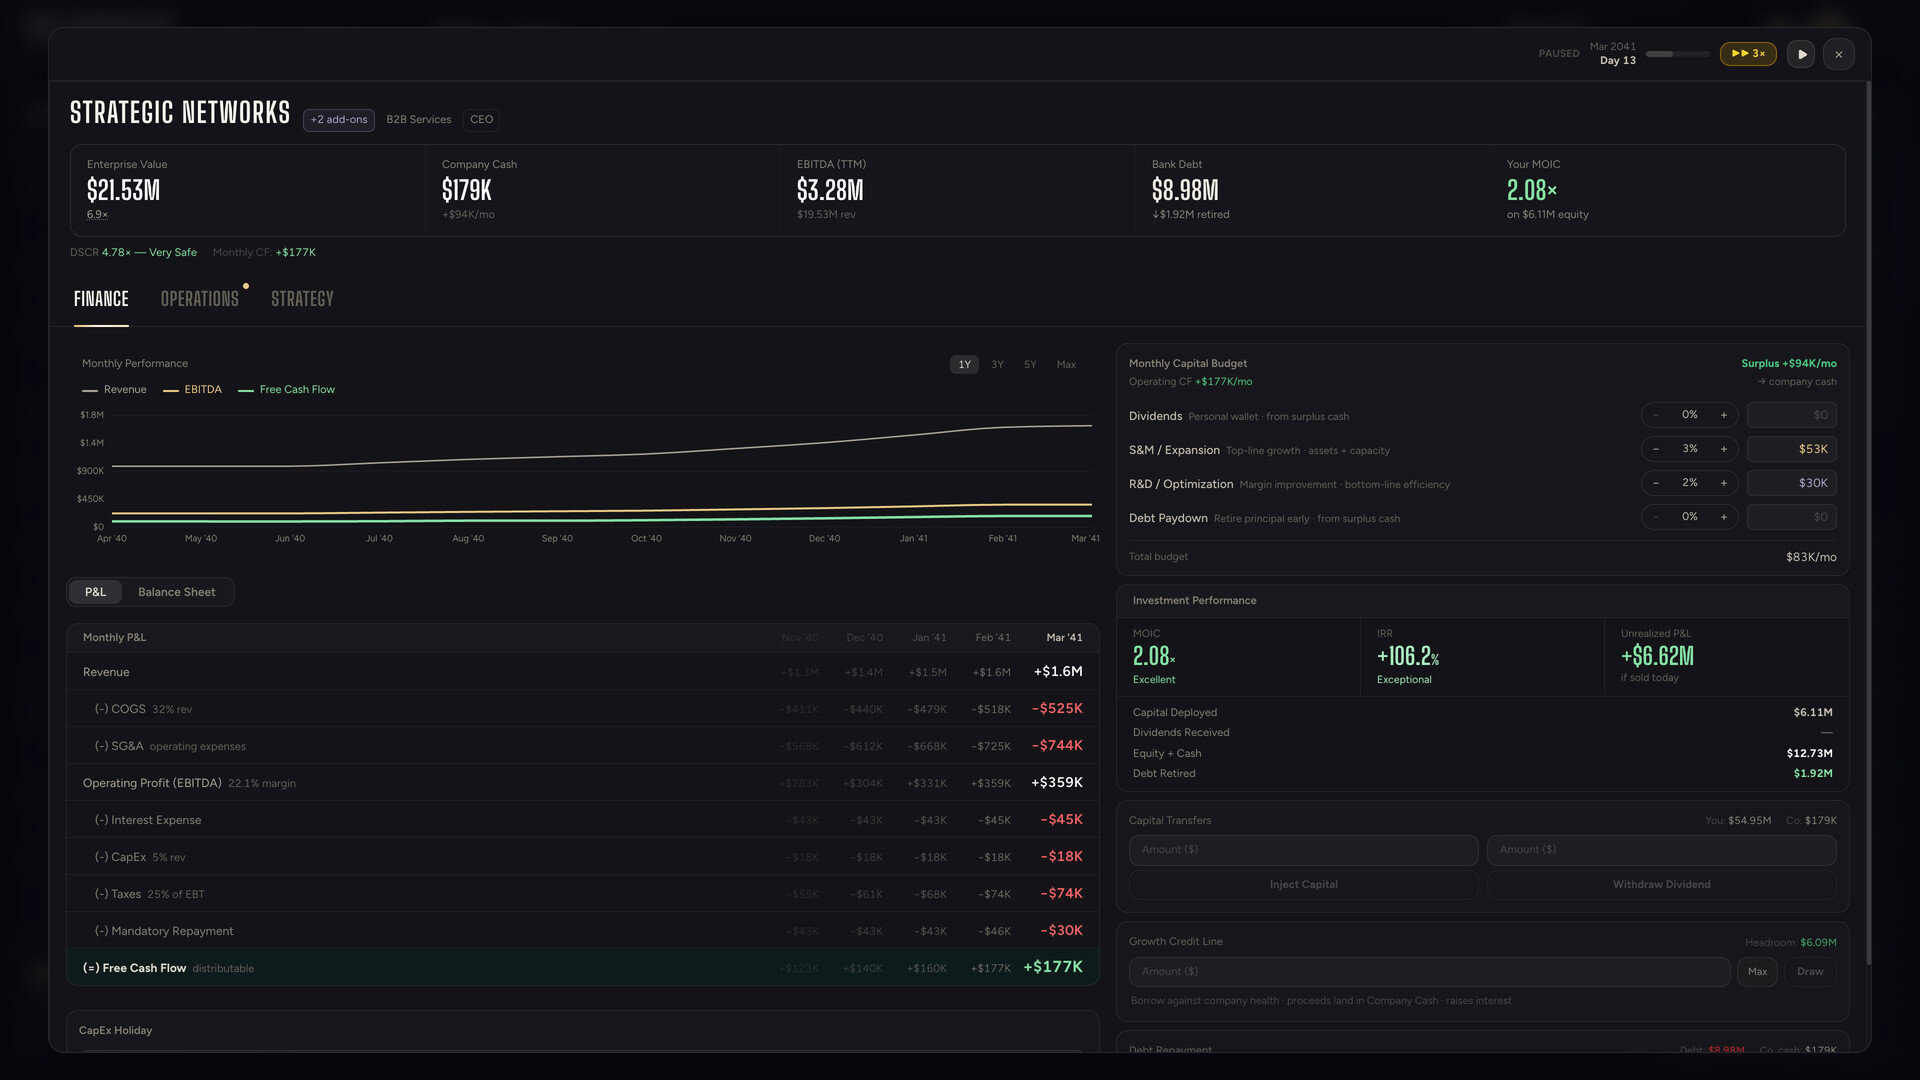1920x1080 pixels.
Task: Click the Mar '41 column header
Action: click(1064, 638)
